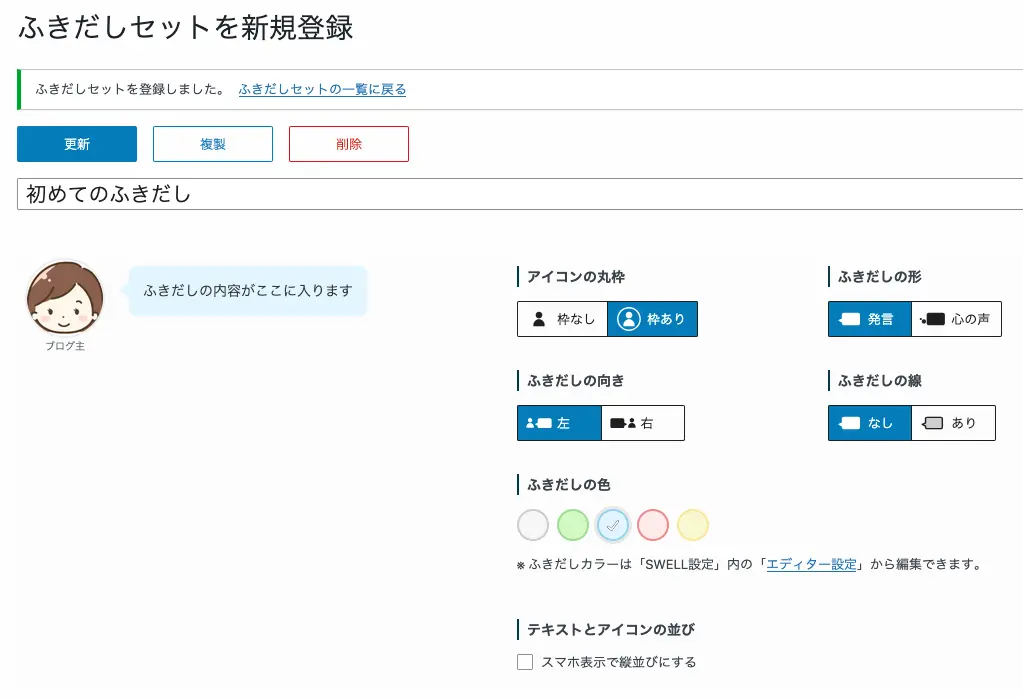1023x698 pixels.
Task: Set balloon direction to 左
Action: coord(559,423)
